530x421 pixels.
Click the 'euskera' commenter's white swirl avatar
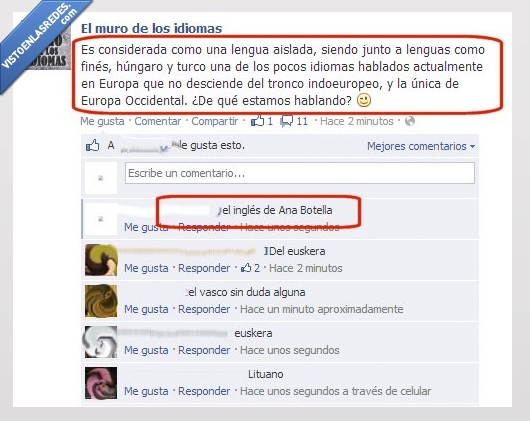pos(101,342)
